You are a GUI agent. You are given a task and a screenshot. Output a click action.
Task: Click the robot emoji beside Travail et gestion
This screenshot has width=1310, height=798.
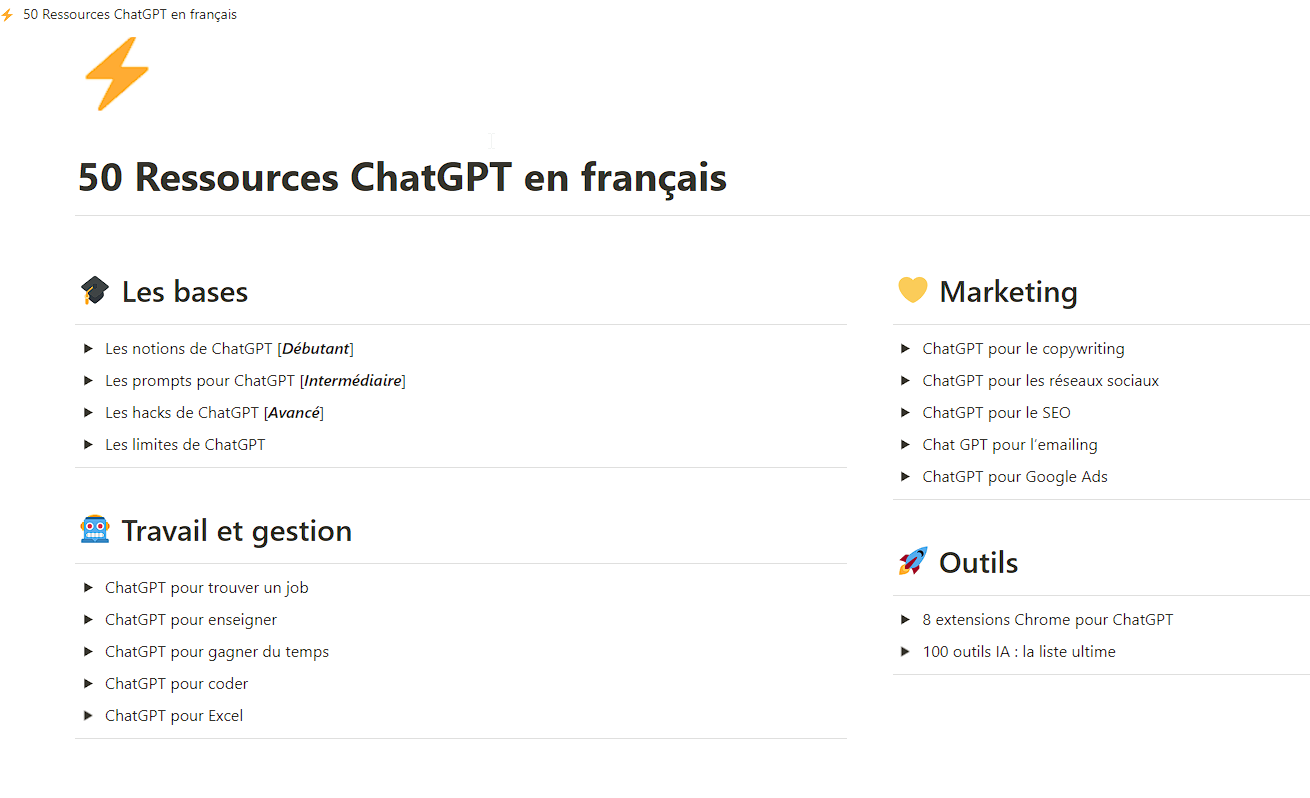pos(95,530)
